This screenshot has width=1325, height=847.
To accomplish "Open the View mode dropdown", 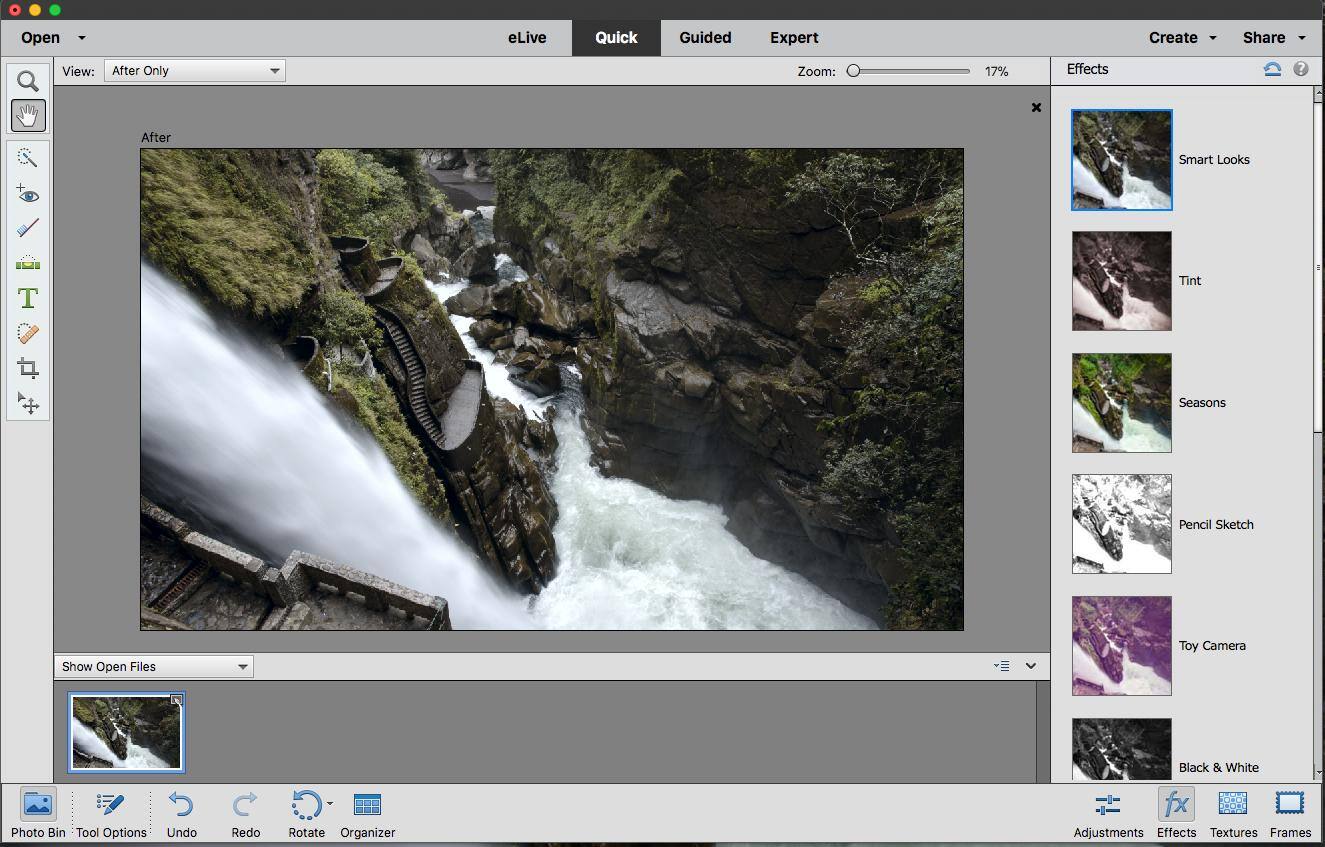I will pos(194,71).
